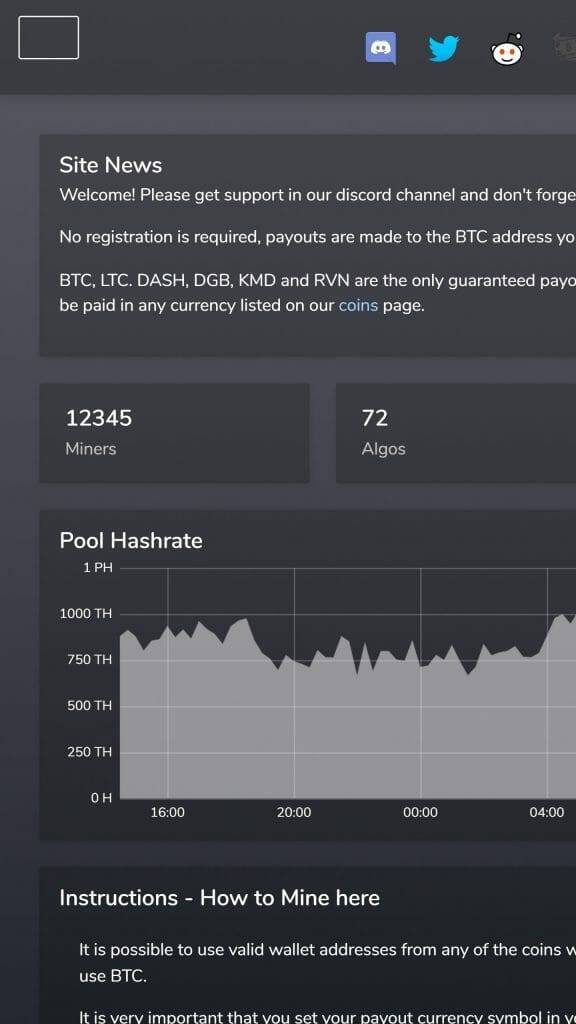Screen dimensions: 576x1024
Task: Click the '20:00' time label
Action: coord(294,812)
